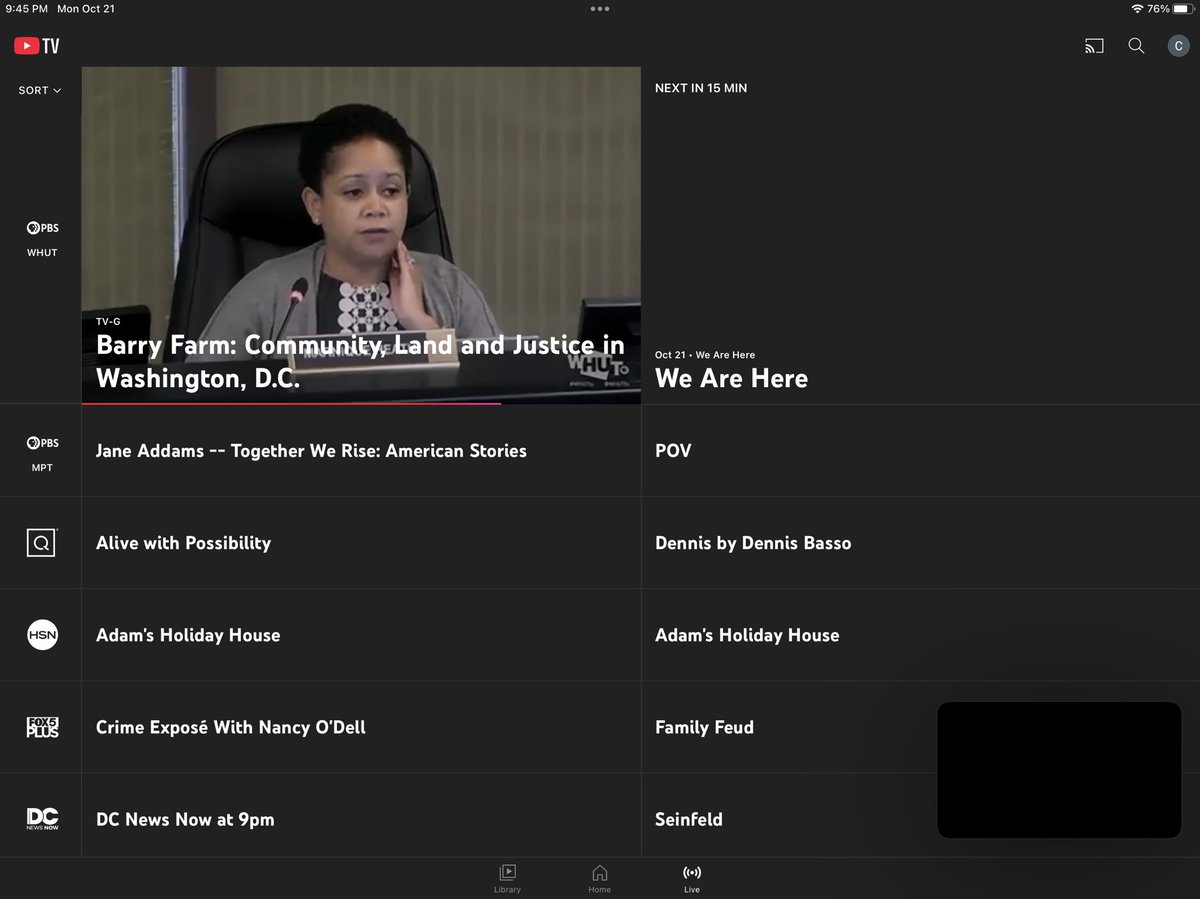Open the upcoming POV program
Screen dimensions: 1200x899
[x=673, y=451]
